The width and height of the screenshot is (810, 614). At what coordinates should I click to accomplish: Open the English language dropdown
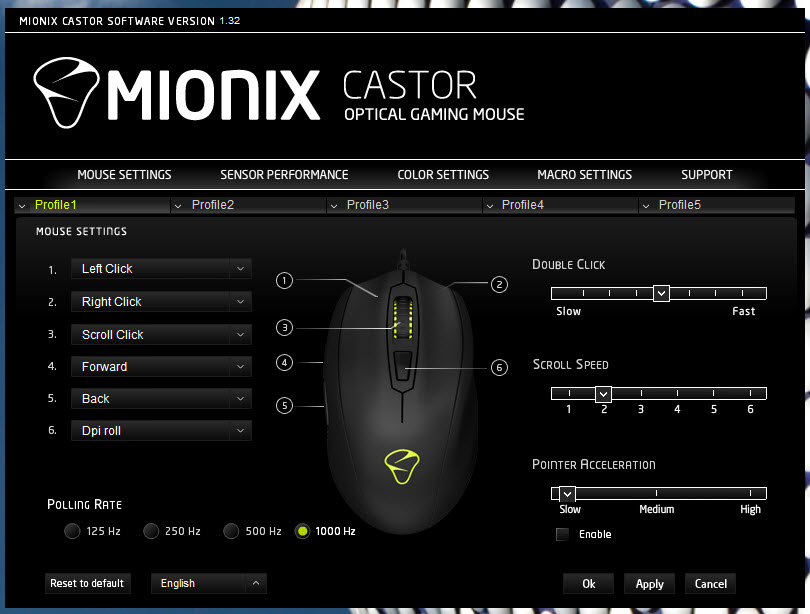click(209, 584)
